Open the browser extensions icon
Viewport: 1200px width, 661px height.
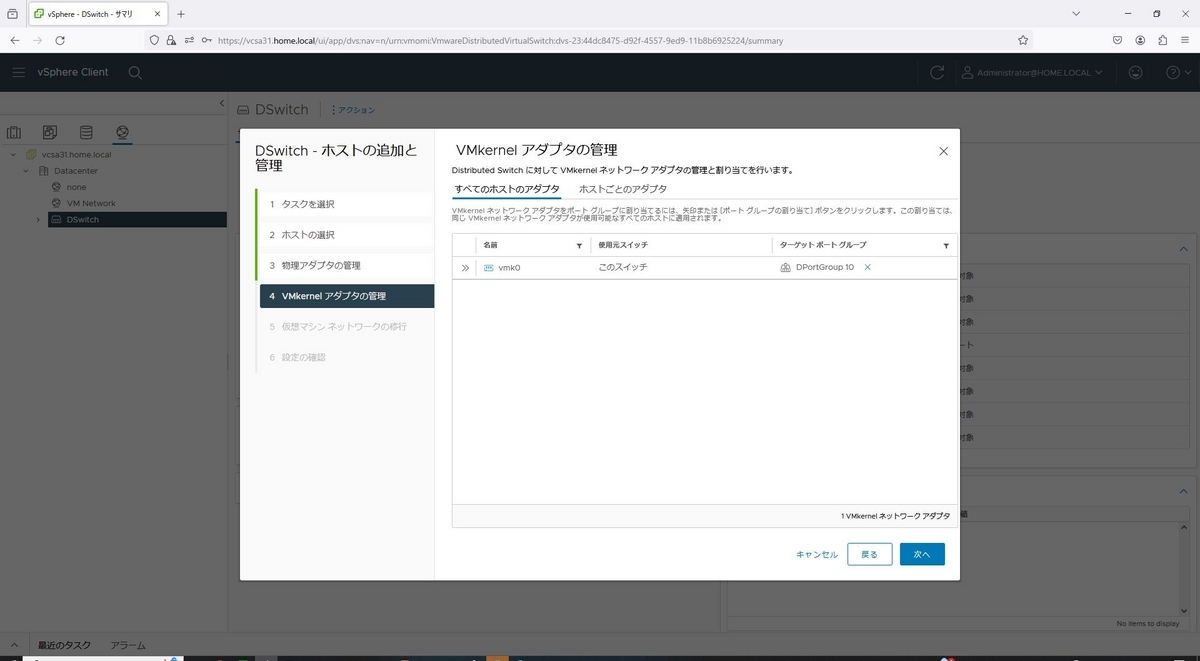(1163, 40)
